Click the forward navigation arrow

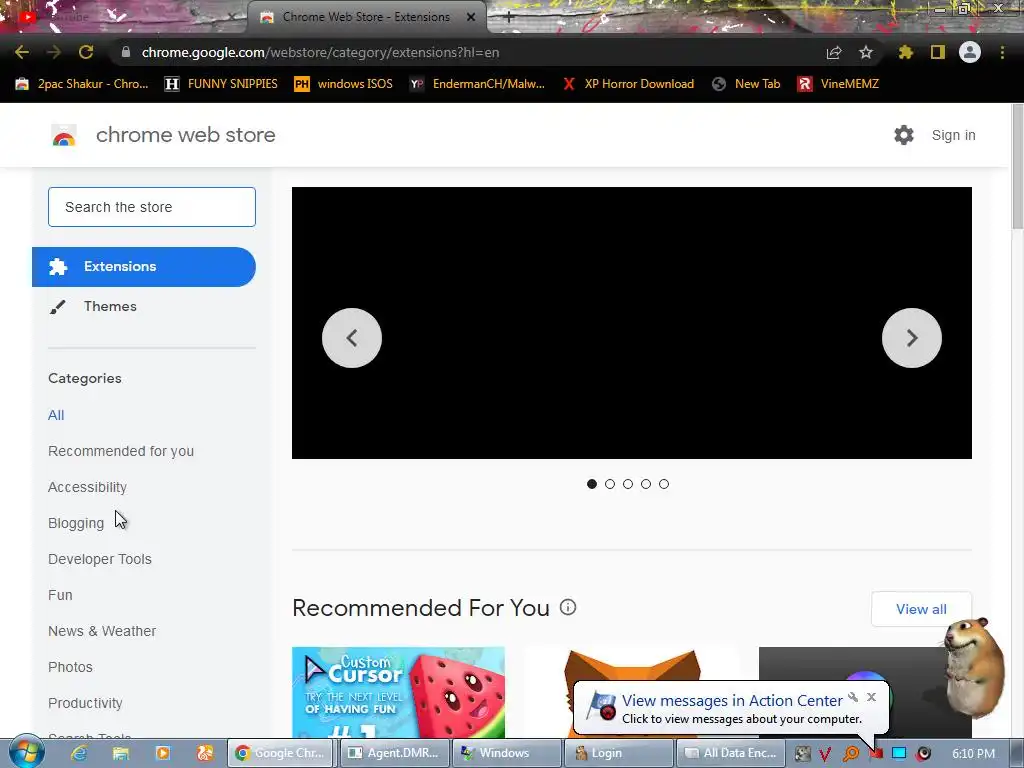click(x=54, y=52)
